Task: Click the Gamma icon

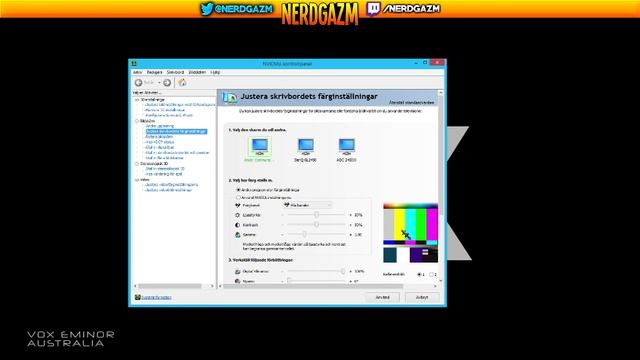Action: click(238, 235)
